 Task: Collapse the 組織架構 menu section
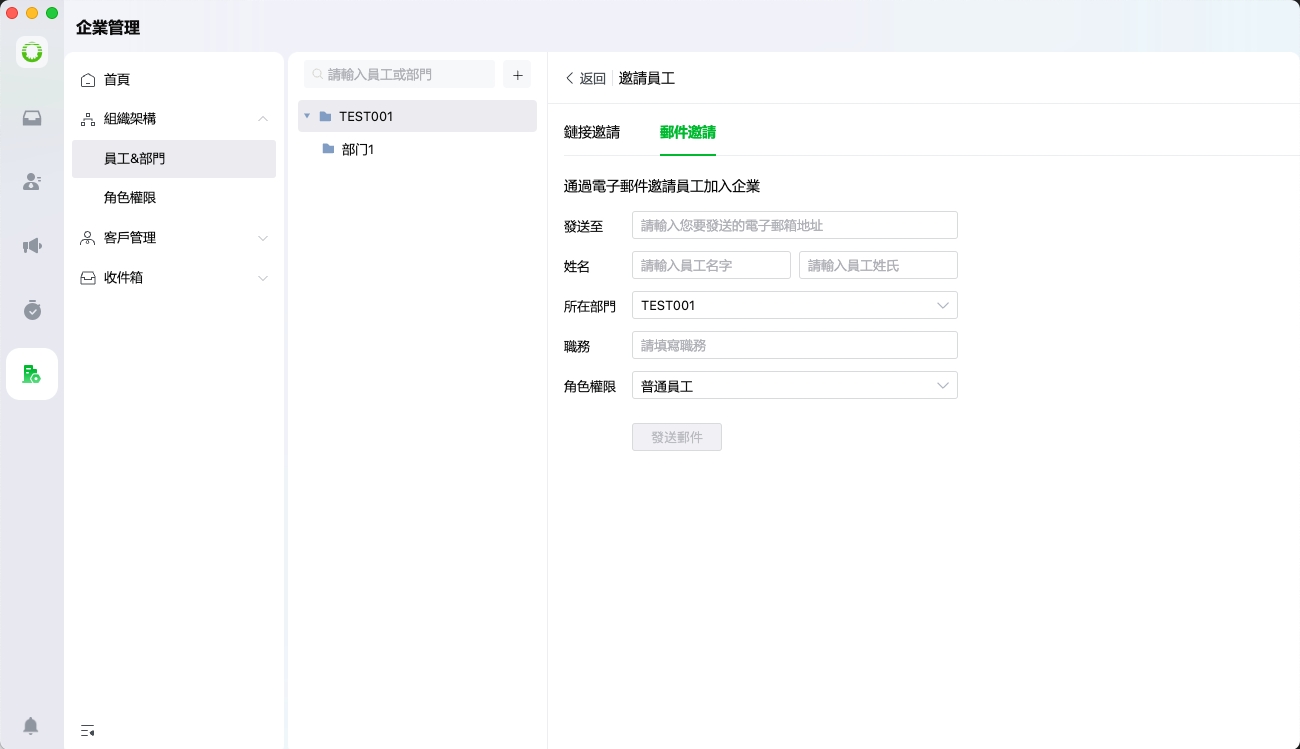263,119
